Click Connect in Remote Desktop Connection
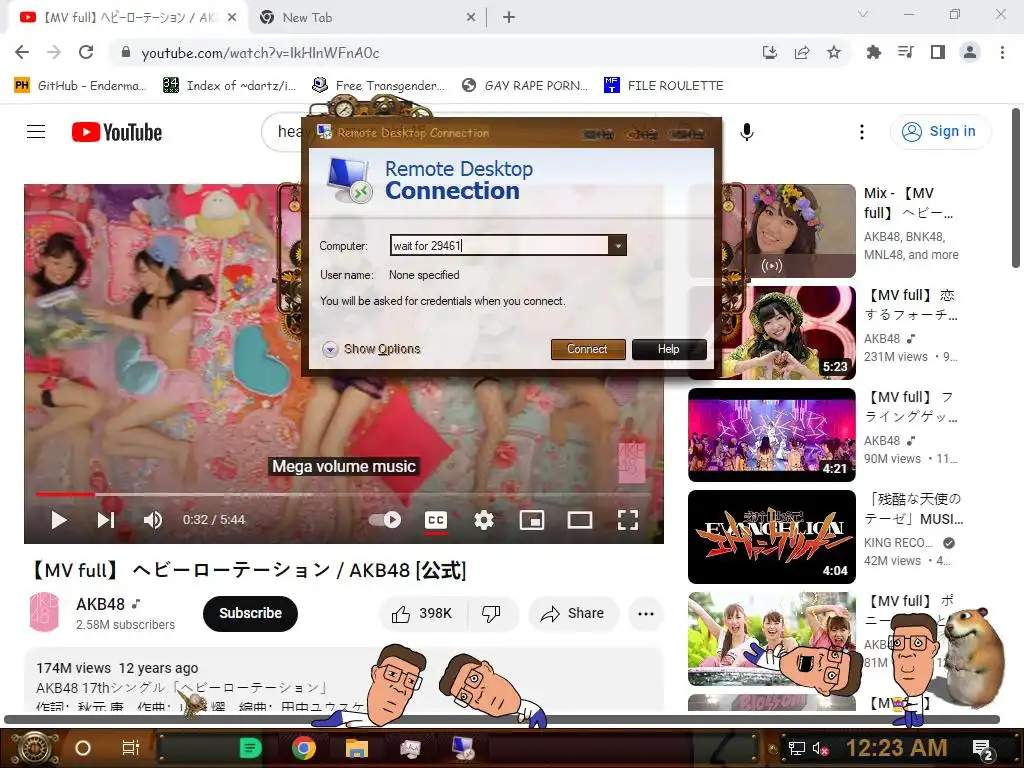This screenshot has height=768, width=1024. tap(588, 349)
